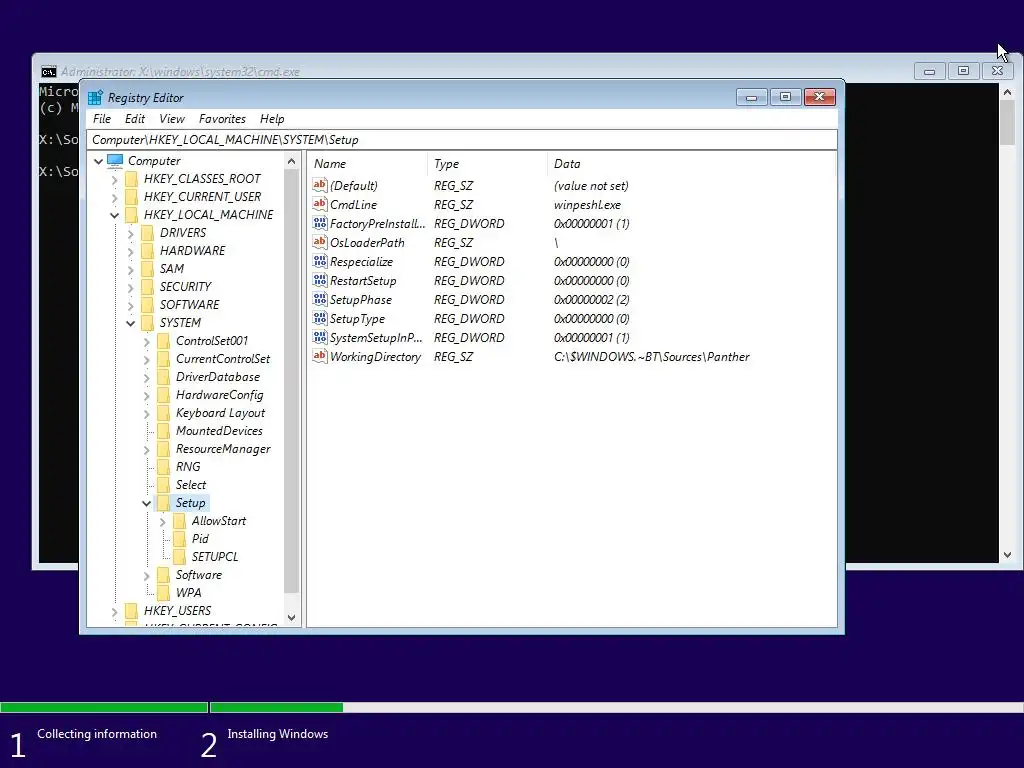Open the Favorites menu
The height and width of the screenshot is (768, 1024).
(x=223, y=119)
